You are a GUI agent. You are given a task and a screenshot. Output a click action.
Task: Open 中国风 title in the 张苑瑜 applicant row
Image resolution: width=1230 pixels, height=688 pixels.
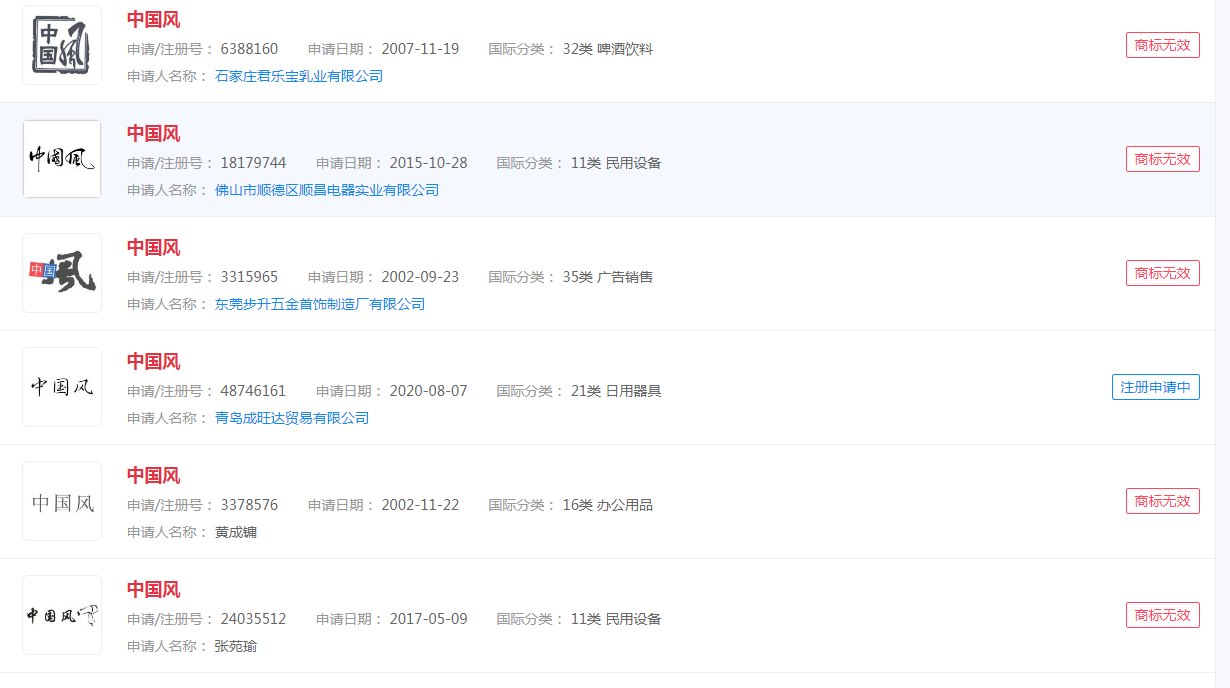coord(154,590)
